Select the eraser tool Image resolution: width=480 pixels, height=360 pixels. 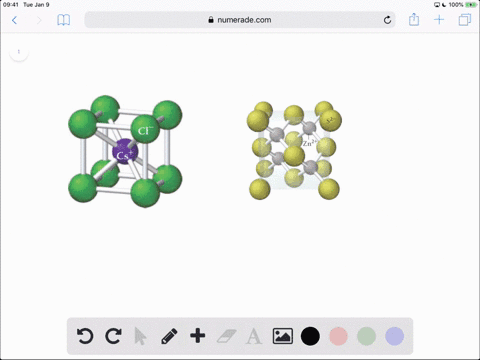(x=226, y=336)
